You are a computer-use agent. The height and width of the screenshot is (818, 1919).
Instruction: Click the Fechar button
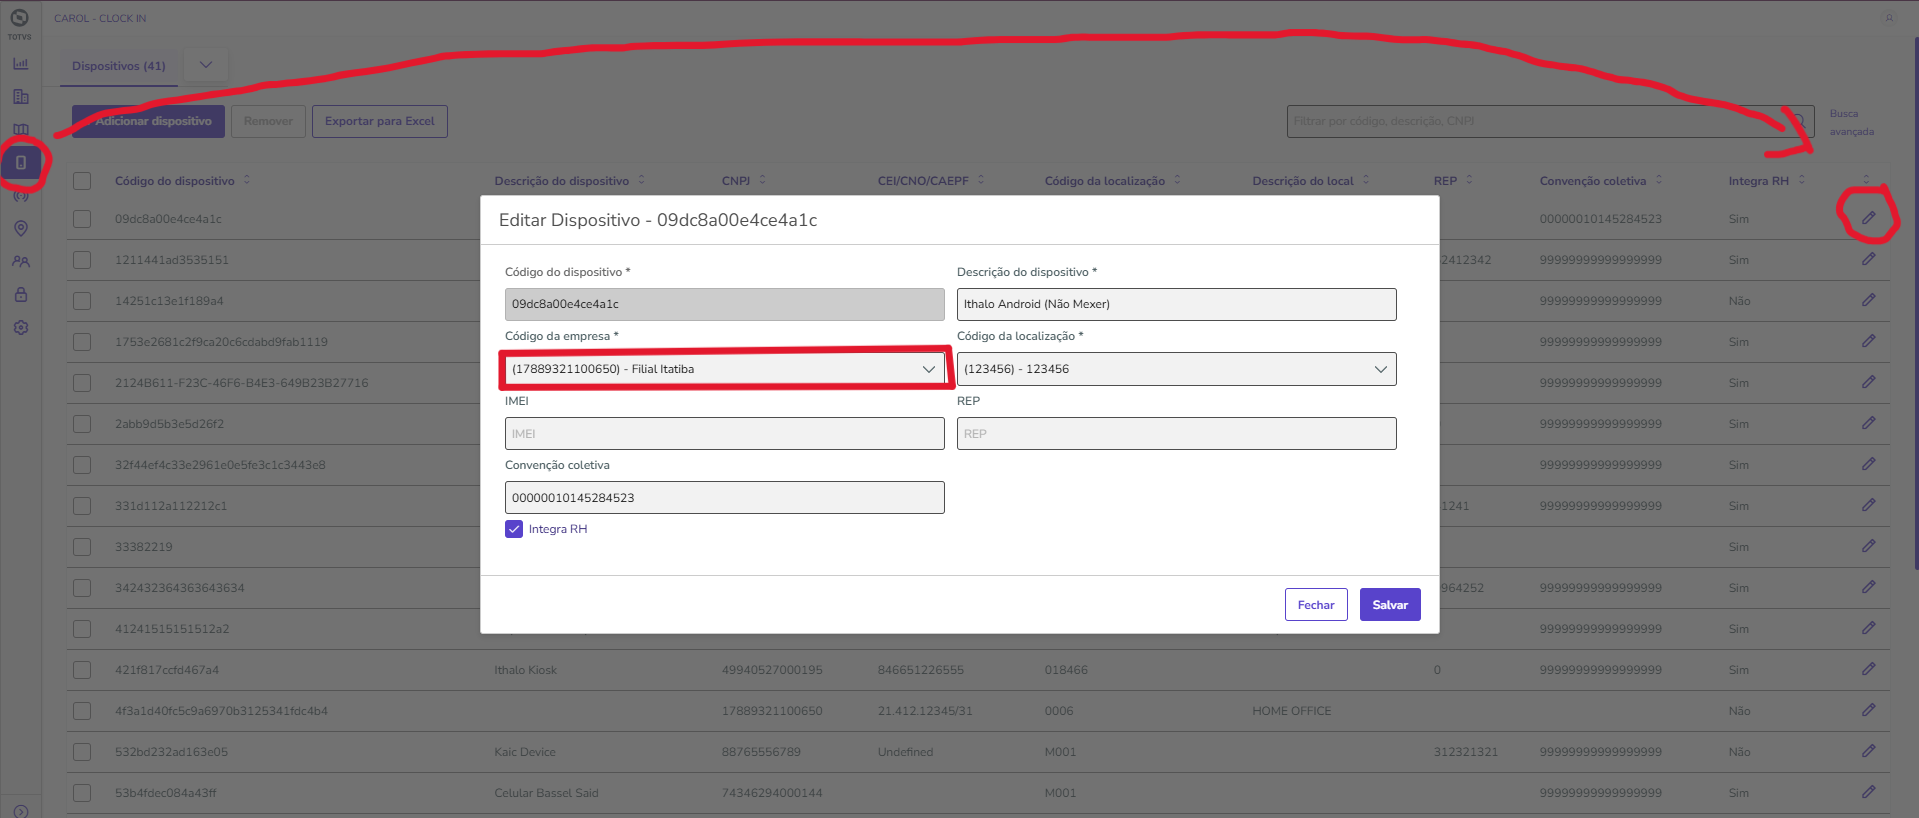coord(1315,605)
